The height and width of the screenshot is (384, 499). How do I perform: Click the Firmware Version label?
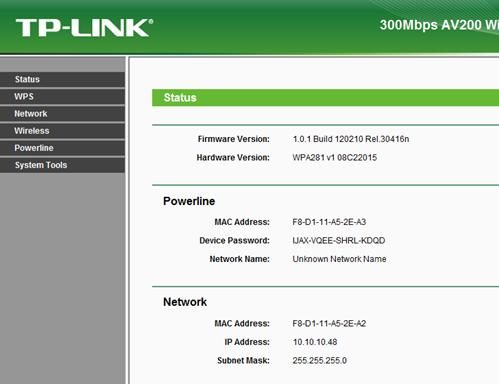tap(234, 139)
